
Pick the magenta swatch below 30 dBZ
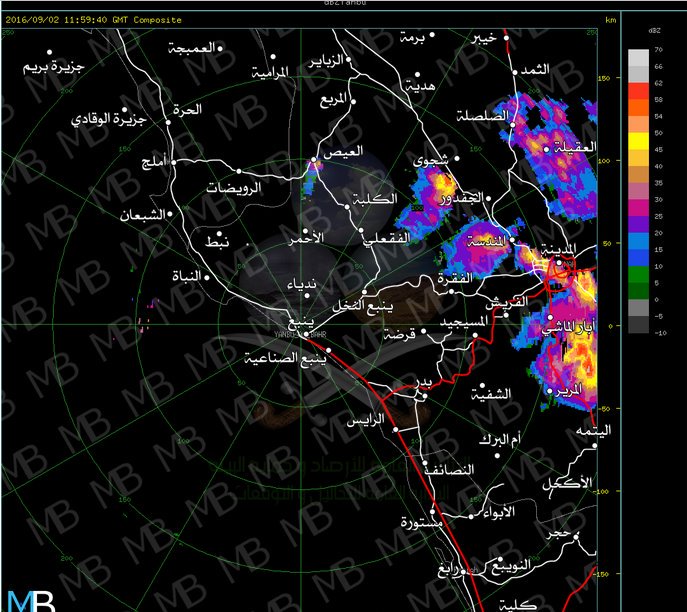point(638,208)
